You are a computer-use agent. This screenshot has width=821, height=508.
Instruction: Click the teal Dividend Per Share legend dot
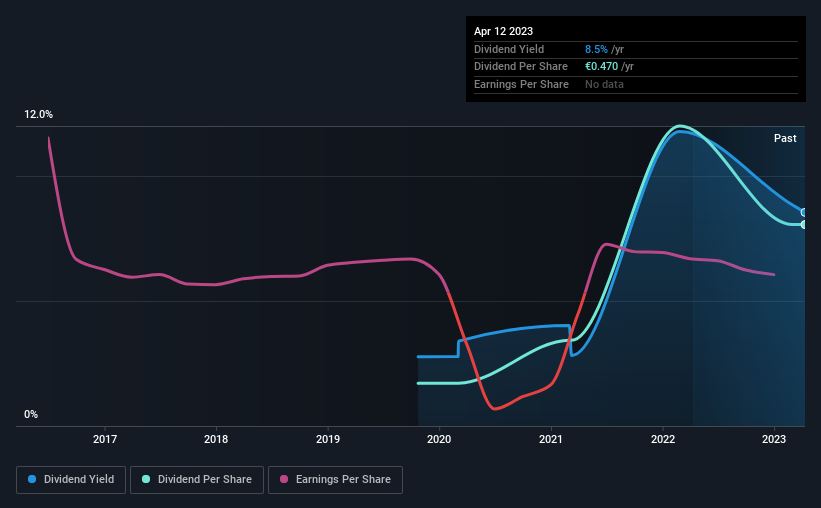click(146, 479)
